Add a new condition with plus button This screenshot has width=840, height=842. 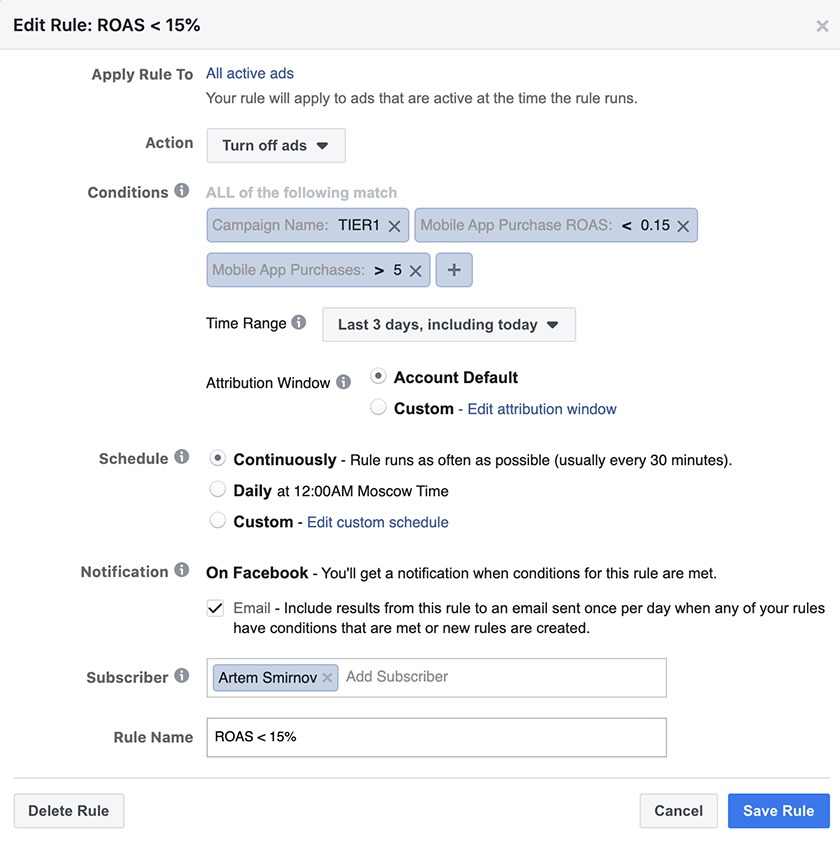[454, 270]
